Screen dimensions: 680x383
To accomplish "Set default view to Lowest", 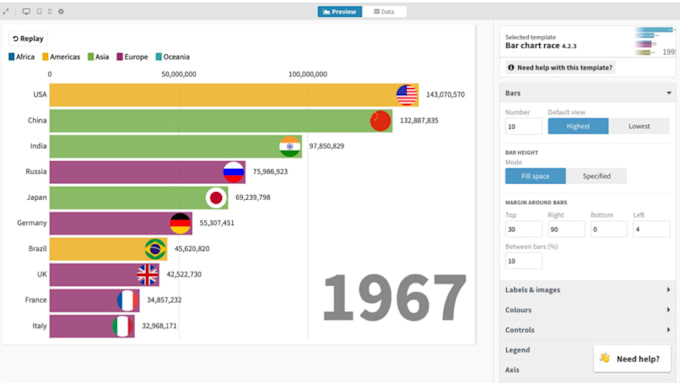I will (639, 126).
